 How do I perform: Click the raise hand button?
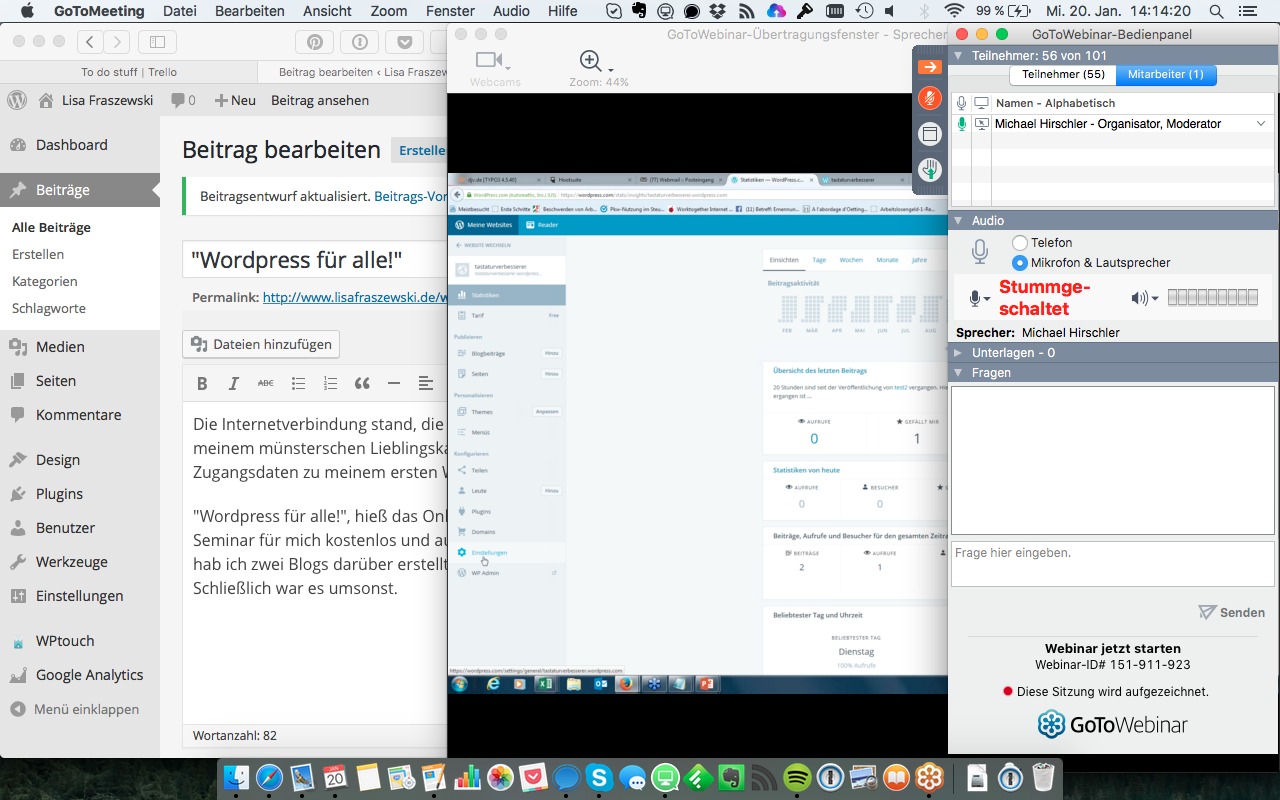(x=929, y=170)
